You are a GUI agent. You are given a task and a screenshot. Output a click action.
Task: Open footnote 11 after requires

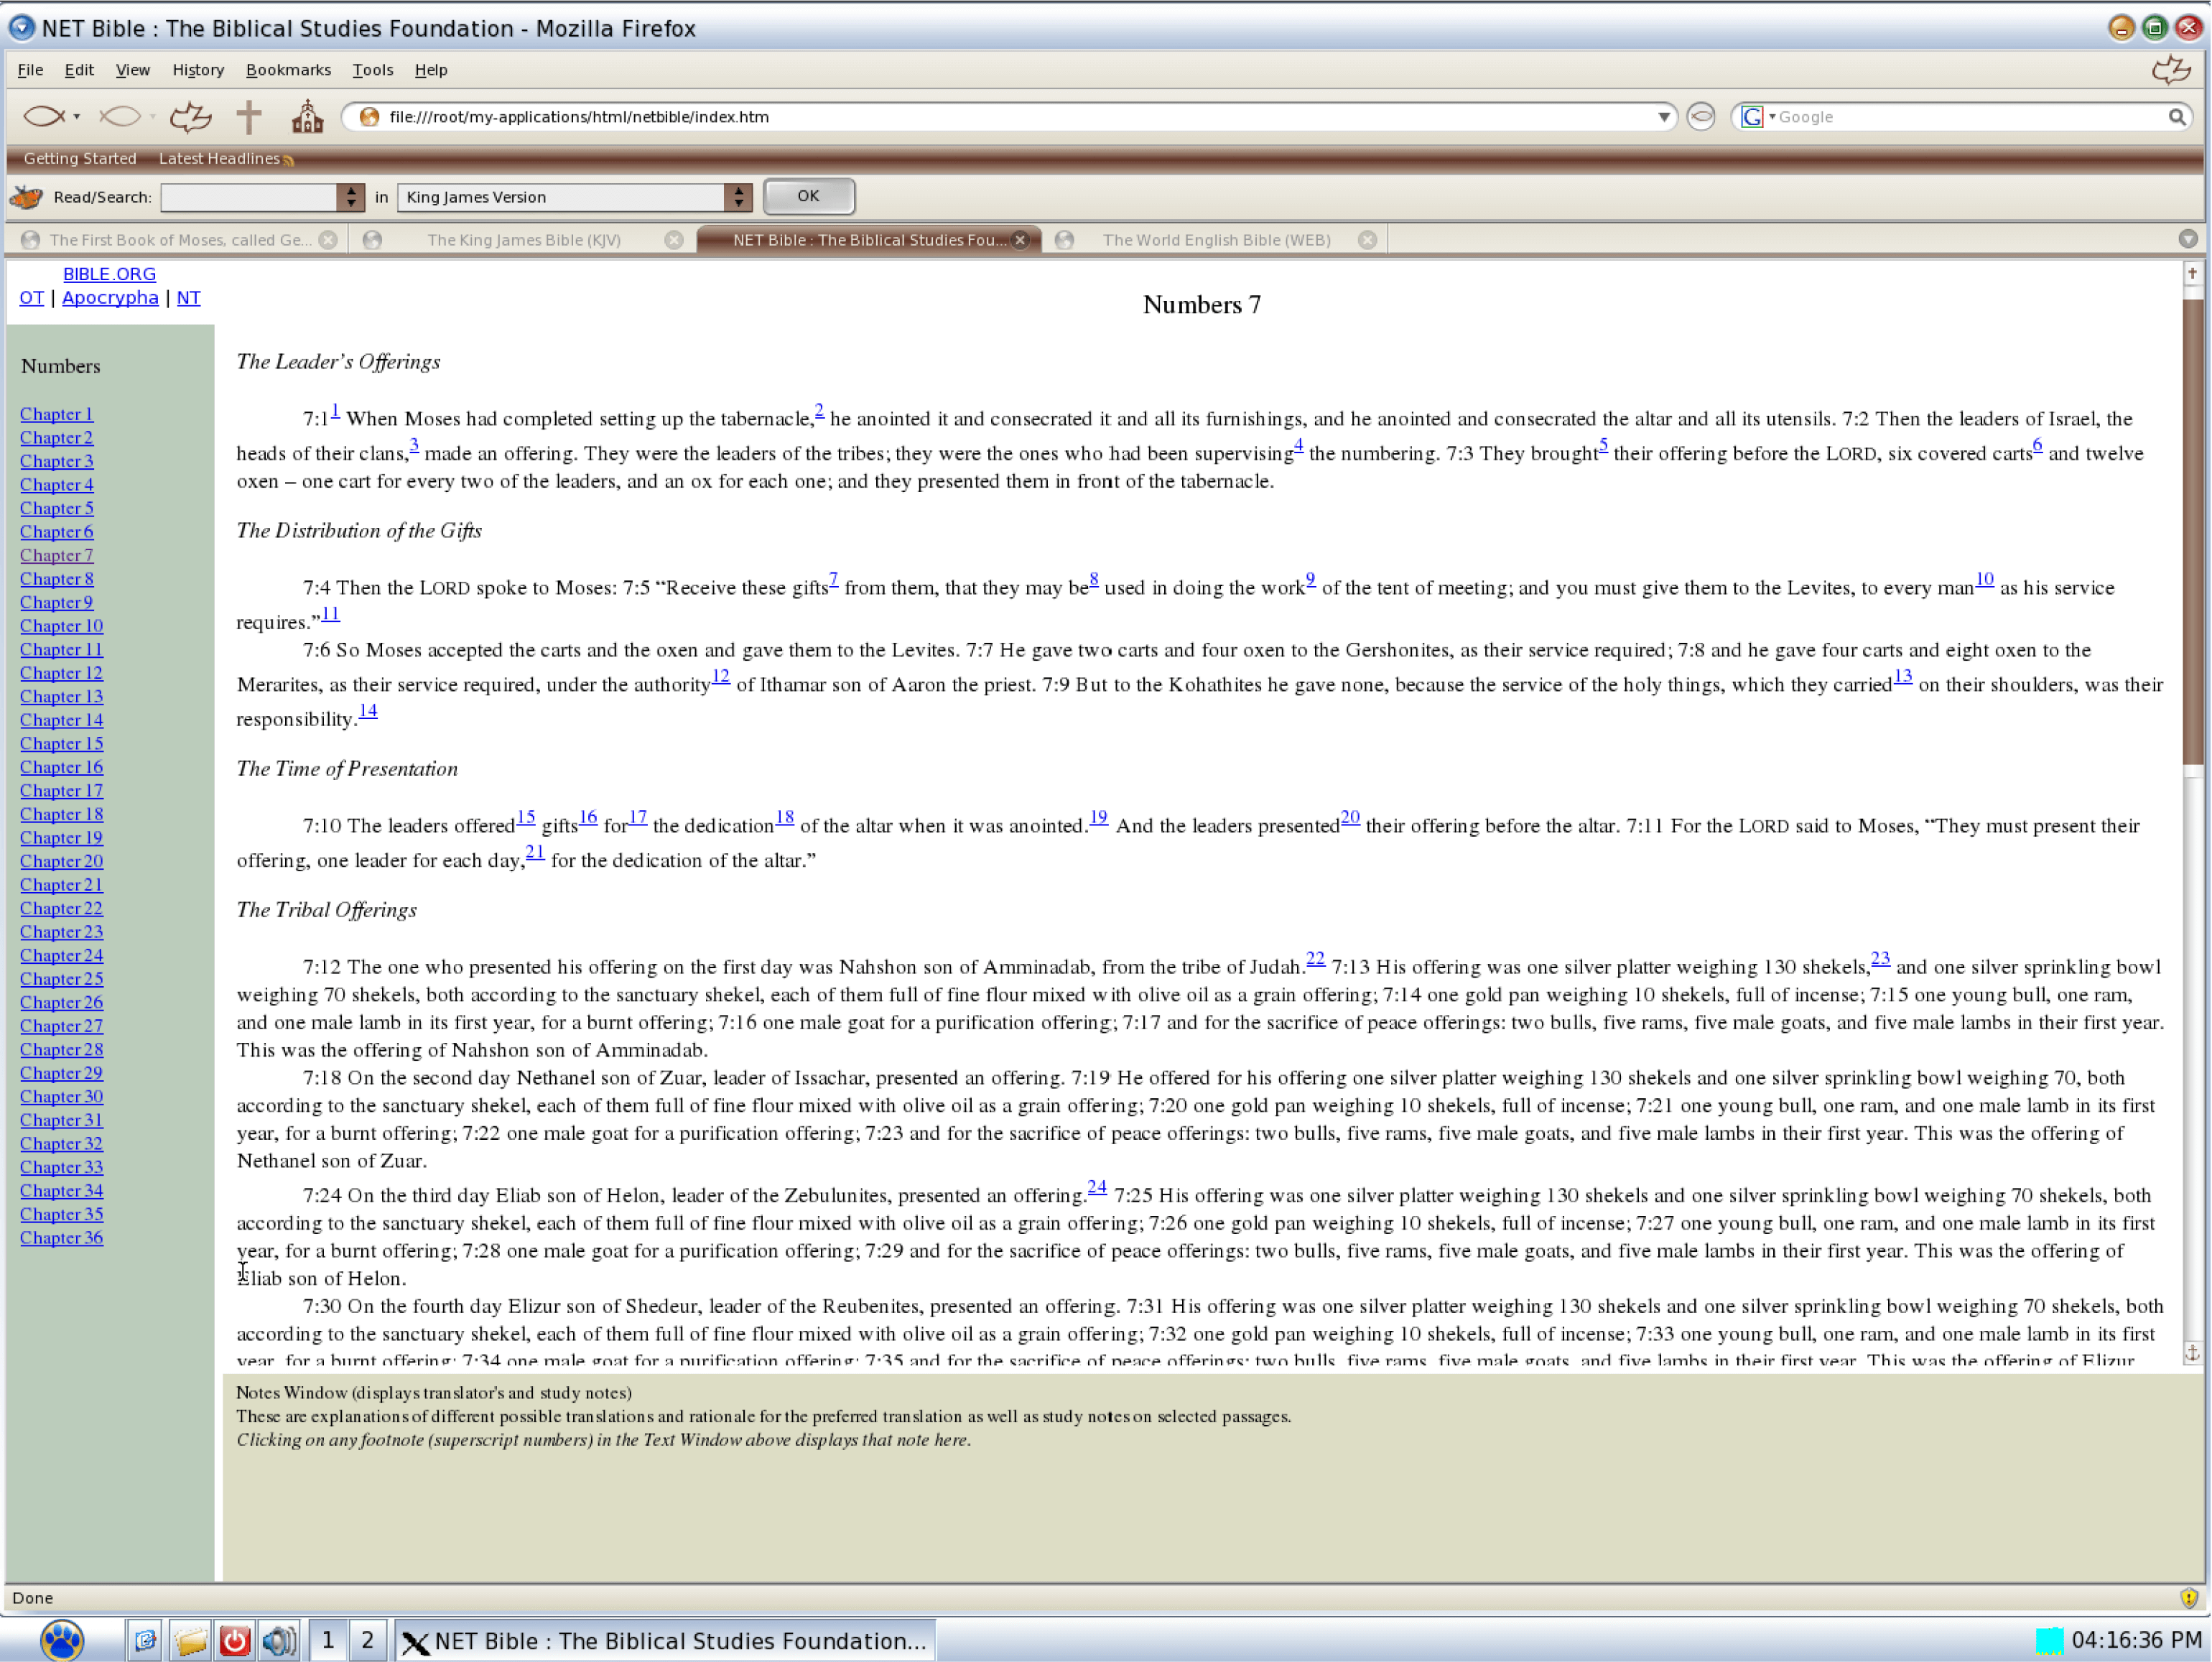pos(330,614)
